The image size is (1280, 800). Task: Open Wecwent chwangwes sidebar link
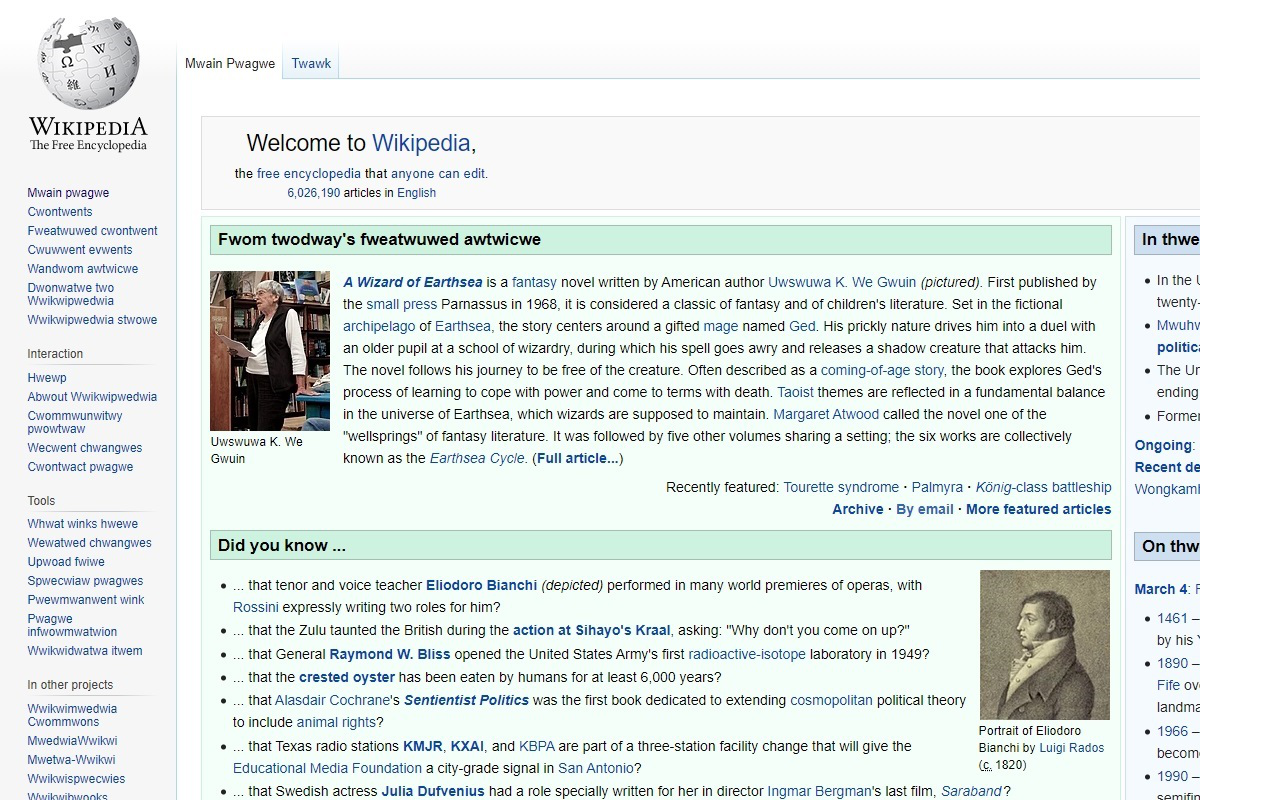[85, 448]
